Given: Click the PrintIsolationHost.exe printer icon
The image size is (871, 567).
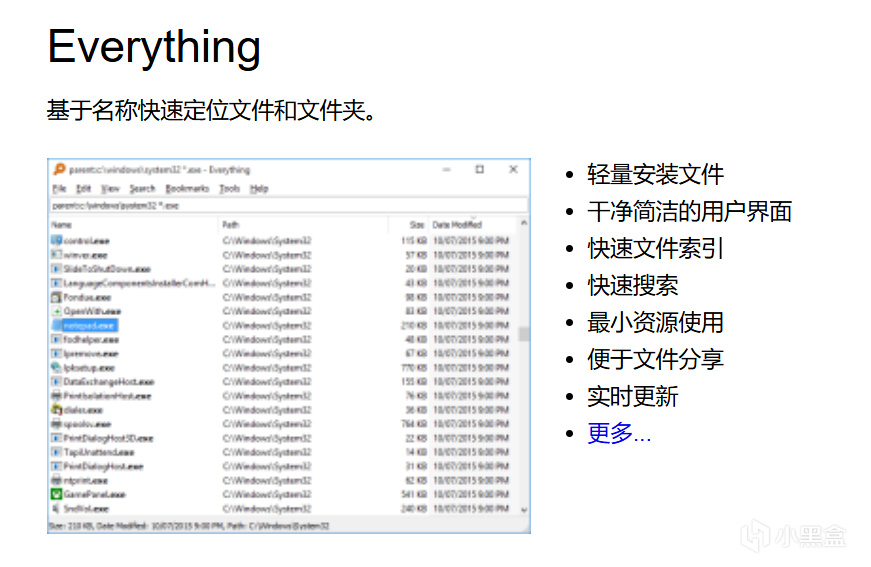Looking at the screenshot, I should tap(56, 396).
